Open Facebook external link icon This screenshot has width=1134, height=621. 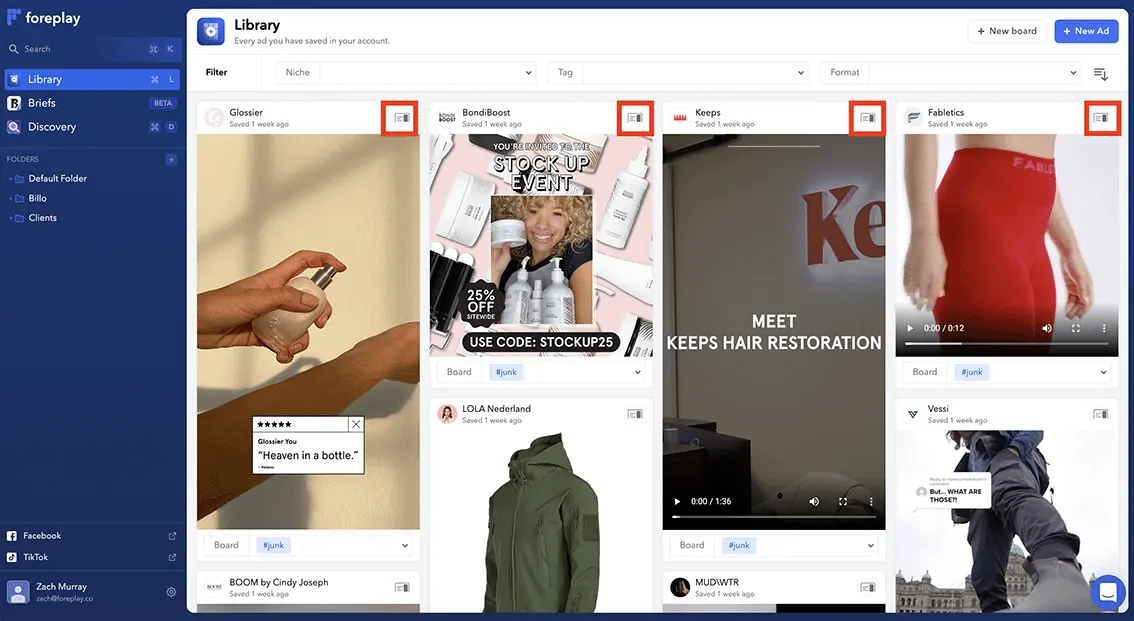pos(172,536)
